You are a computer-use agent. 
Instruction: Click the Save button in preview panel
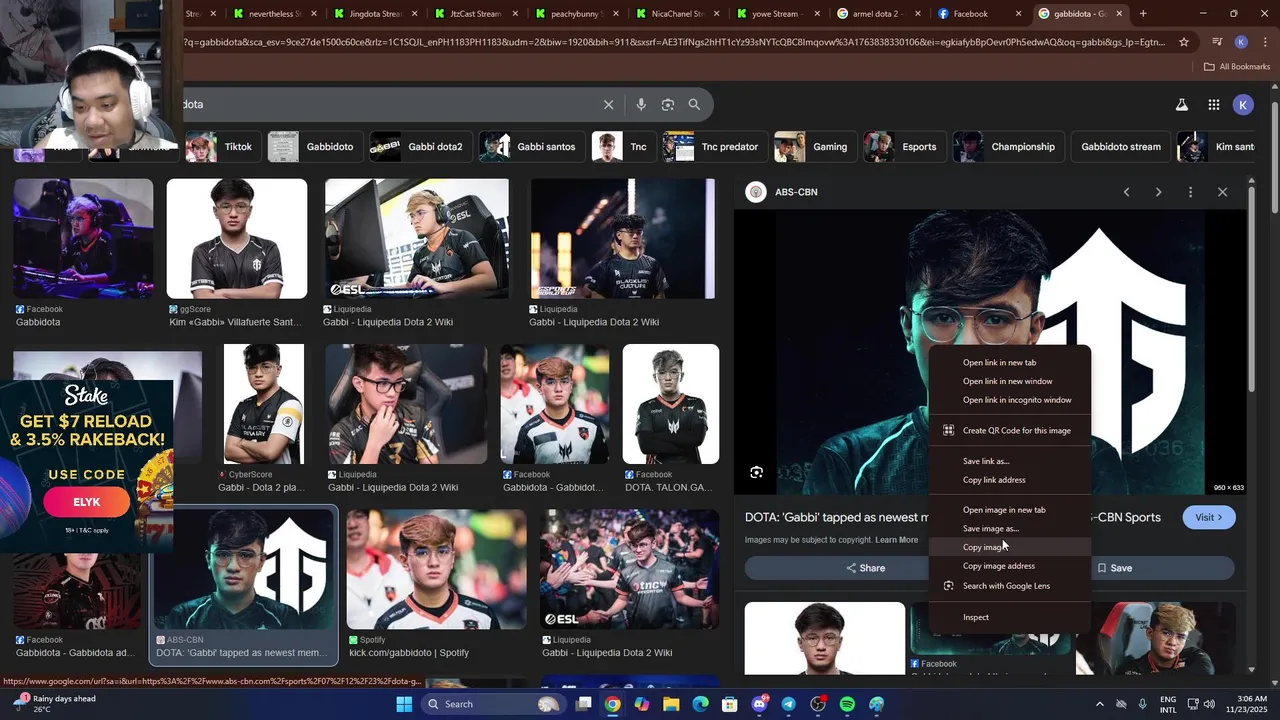pos(1114,568)
